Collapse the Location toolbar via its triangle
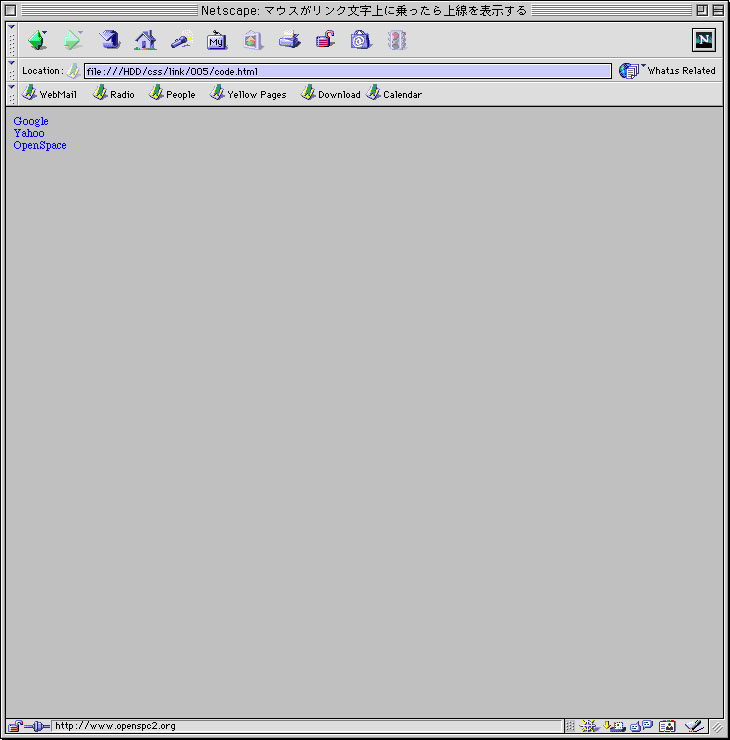The image size is (730, 740). pos(11,63)
